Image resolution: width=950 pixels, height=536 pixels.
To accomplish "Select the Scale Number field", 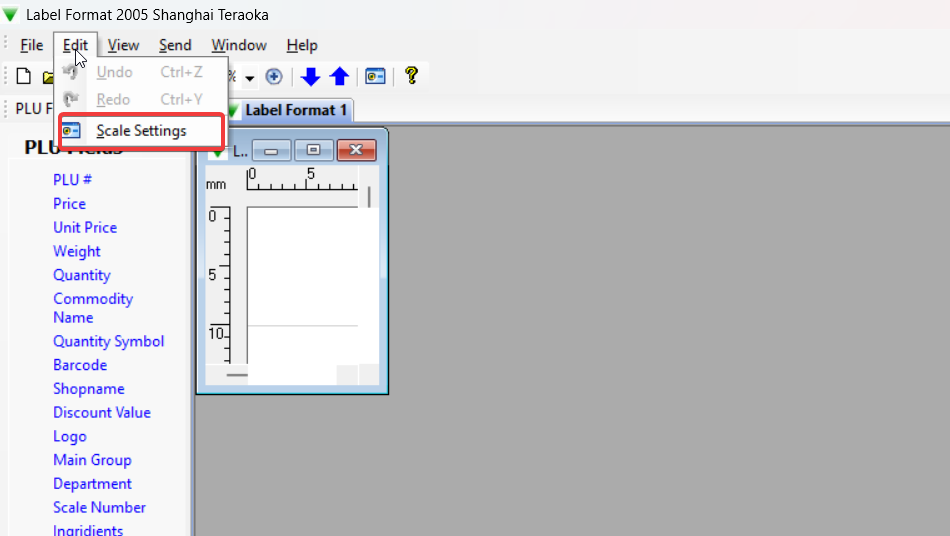I will (x=99, y=508).
